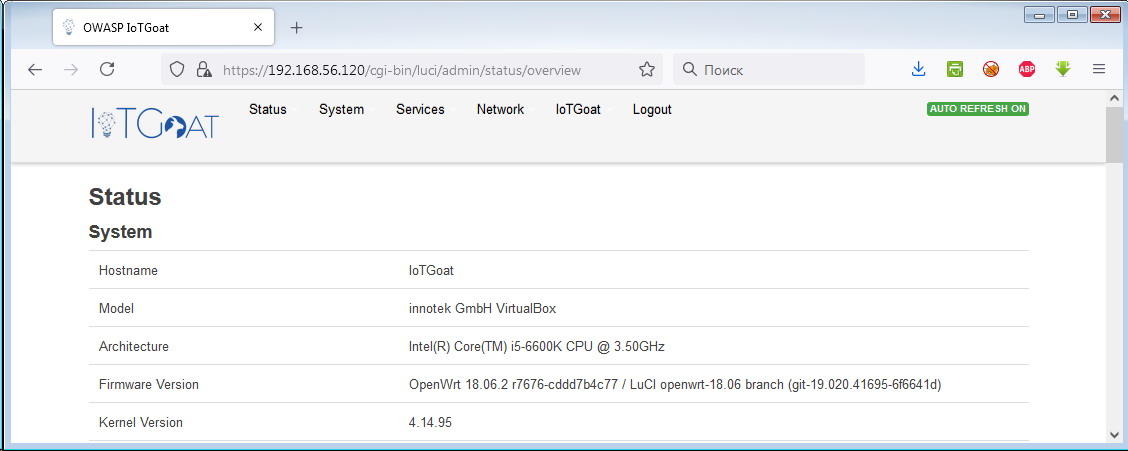
Task: Reload the current page
Action: (x=107, y=69)
